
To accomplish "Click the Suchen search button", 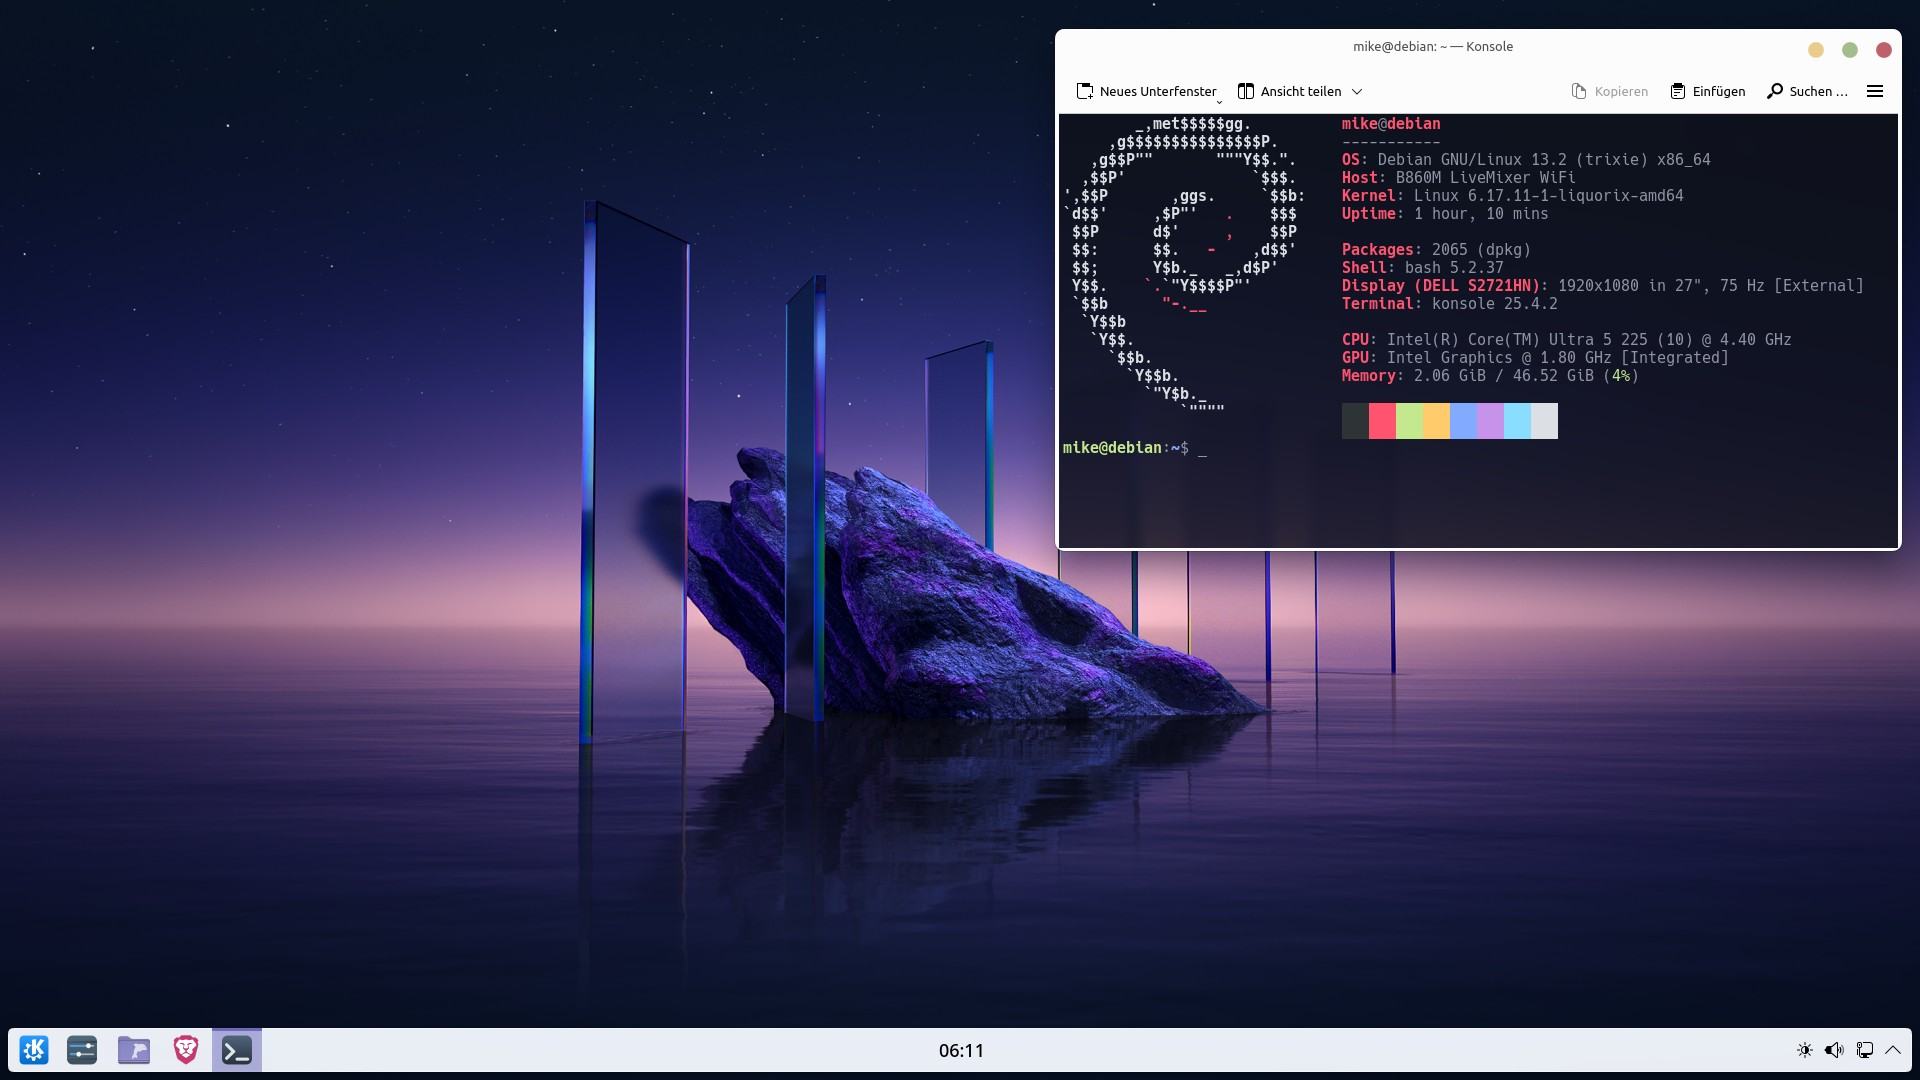I will pyautogui.click(x=1807, y=91).
